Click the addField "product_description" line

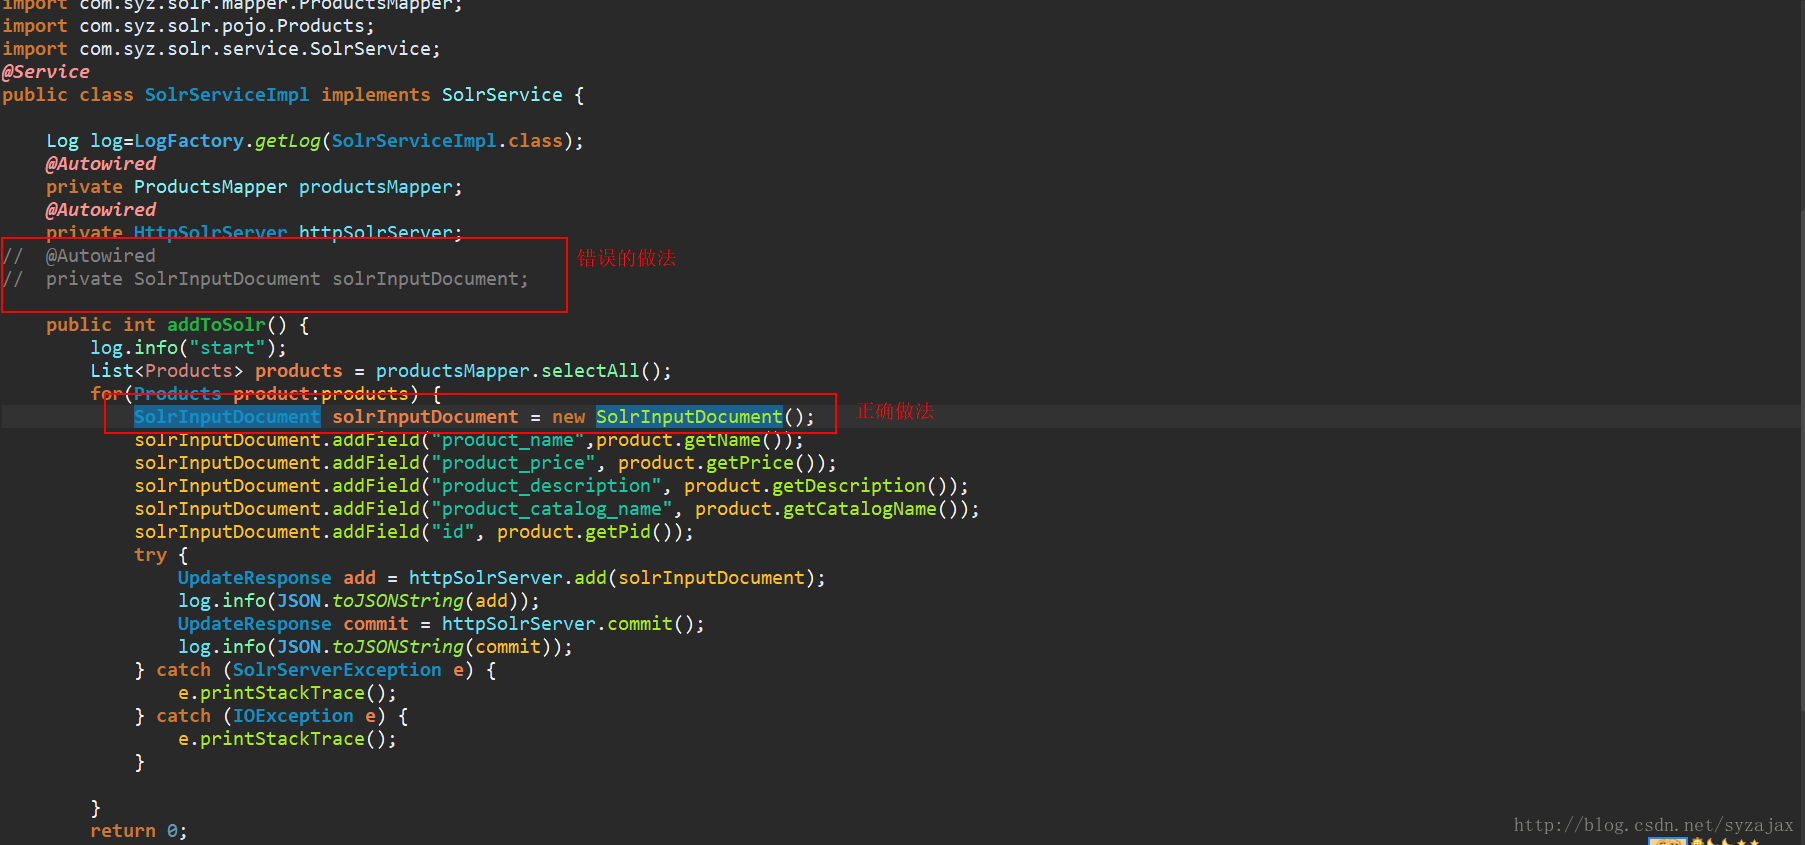[x=551, y=486]
